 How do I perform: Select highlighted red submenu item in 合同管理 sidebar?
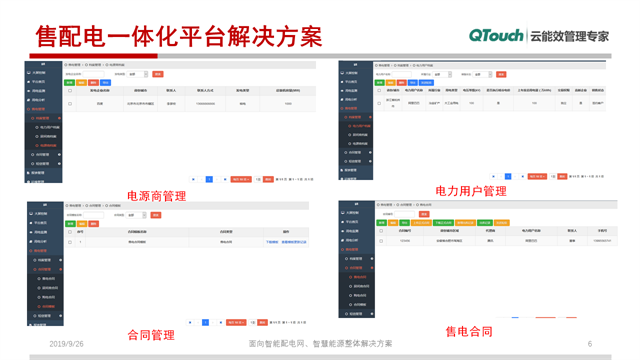click(46, 307)
